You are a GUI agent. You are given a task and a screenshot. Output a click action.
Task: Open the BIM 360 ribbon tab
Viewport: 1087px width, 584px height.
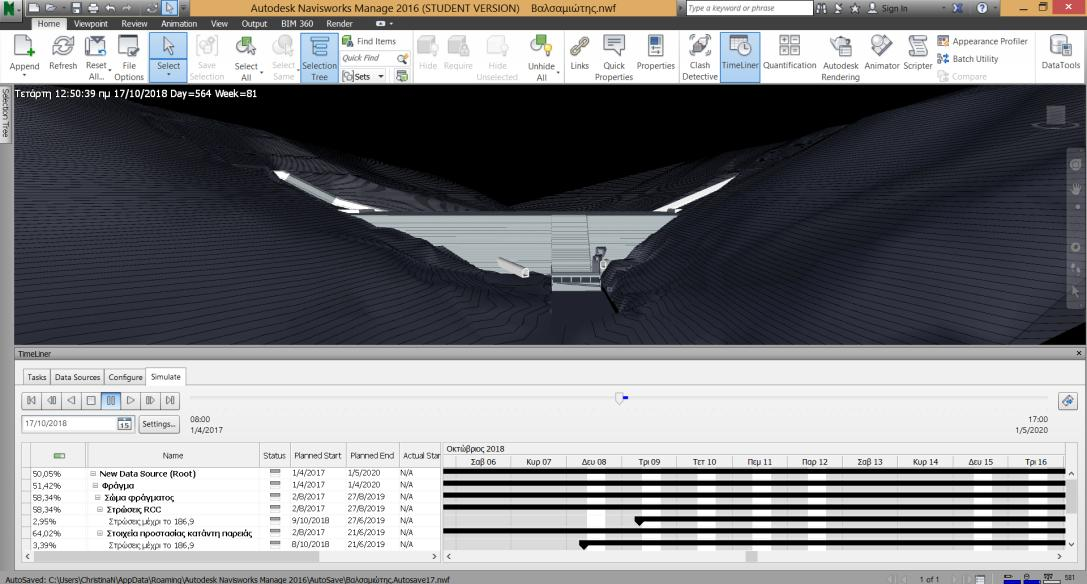(297, 24)
